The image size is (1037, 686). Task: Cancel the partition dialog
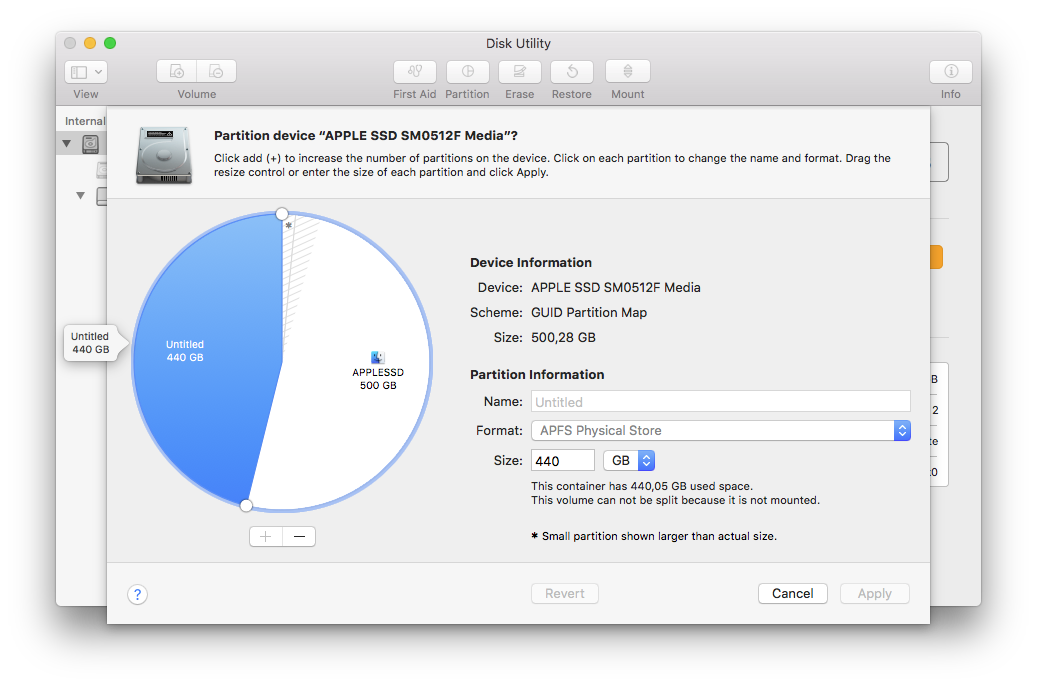coord(793,593)
